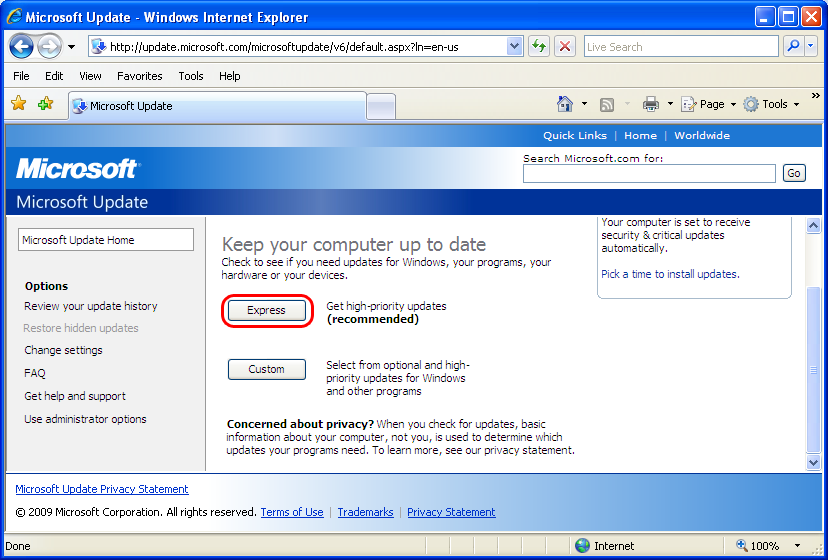
Task: Click the Back navigation arrow button
Action: click(x=22, y=46)
